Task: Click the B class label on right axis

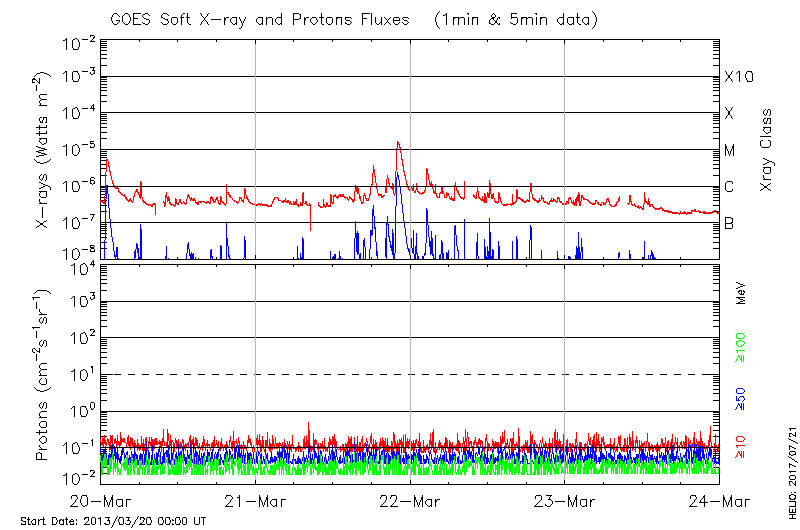Action: pyautogui.click(x=729, y=223)
